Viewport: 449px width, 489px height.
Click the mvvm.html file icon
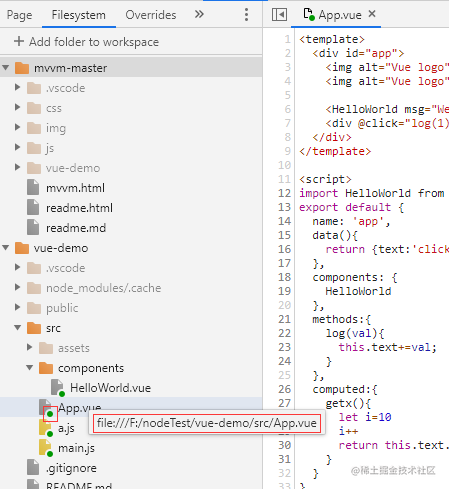pos(33,188)
